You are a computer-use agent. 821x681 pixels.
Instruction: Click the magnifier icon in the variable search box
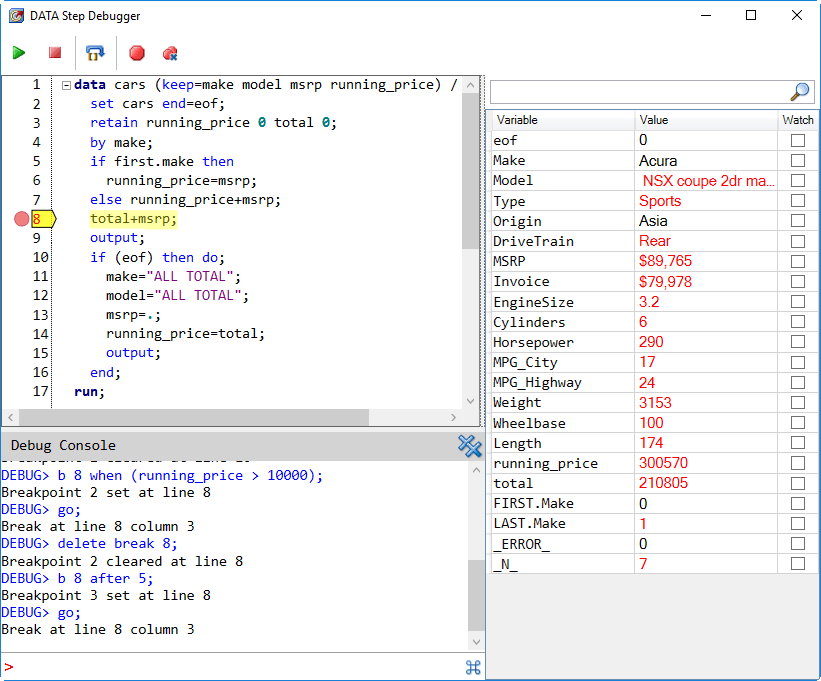799,91
